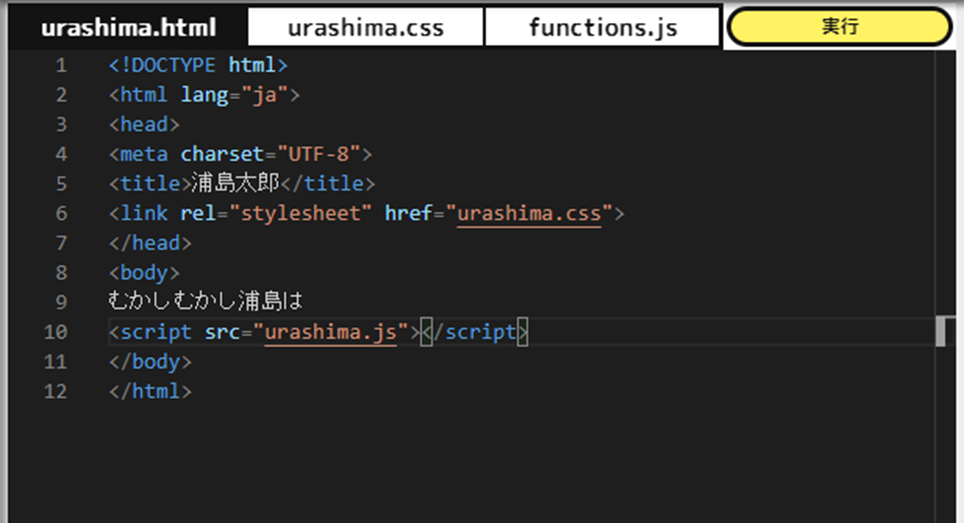The image size is (964, 523).
Task: Click the meta charset="UTF-8" line
Action: pyautogui.click(x=240, y=154)
